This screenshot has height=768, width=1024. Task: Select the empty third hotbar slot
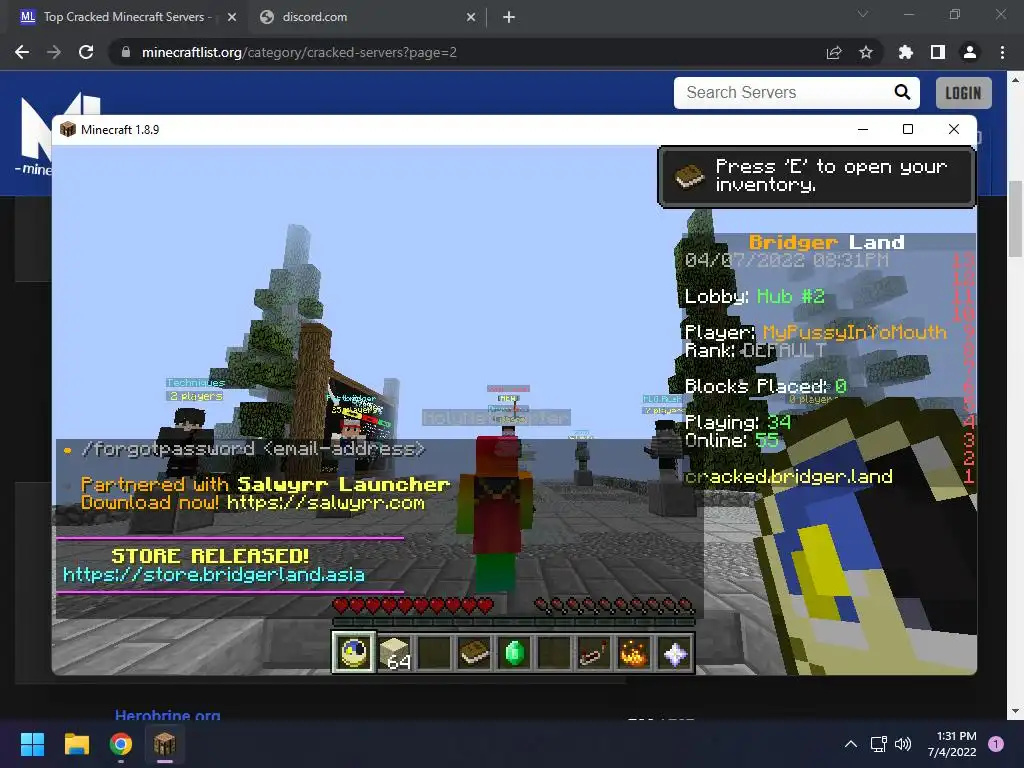point(435,652)
